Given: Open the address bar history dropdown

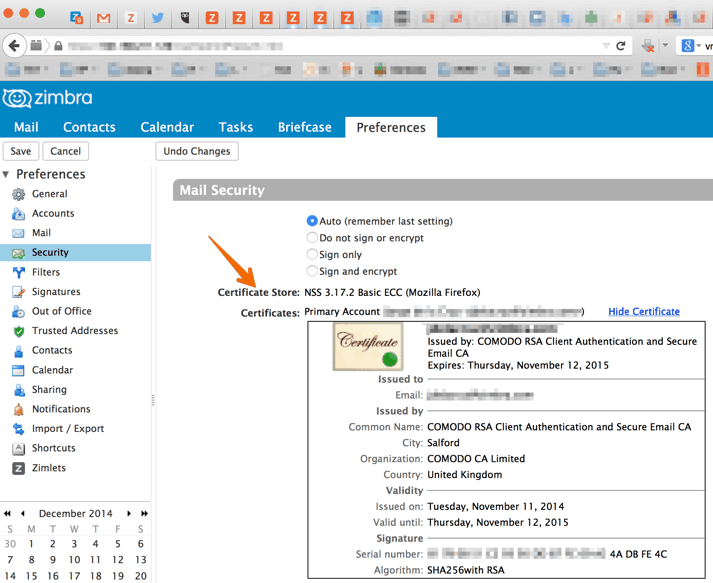Looking at the screenshot, I should [606, 46].
